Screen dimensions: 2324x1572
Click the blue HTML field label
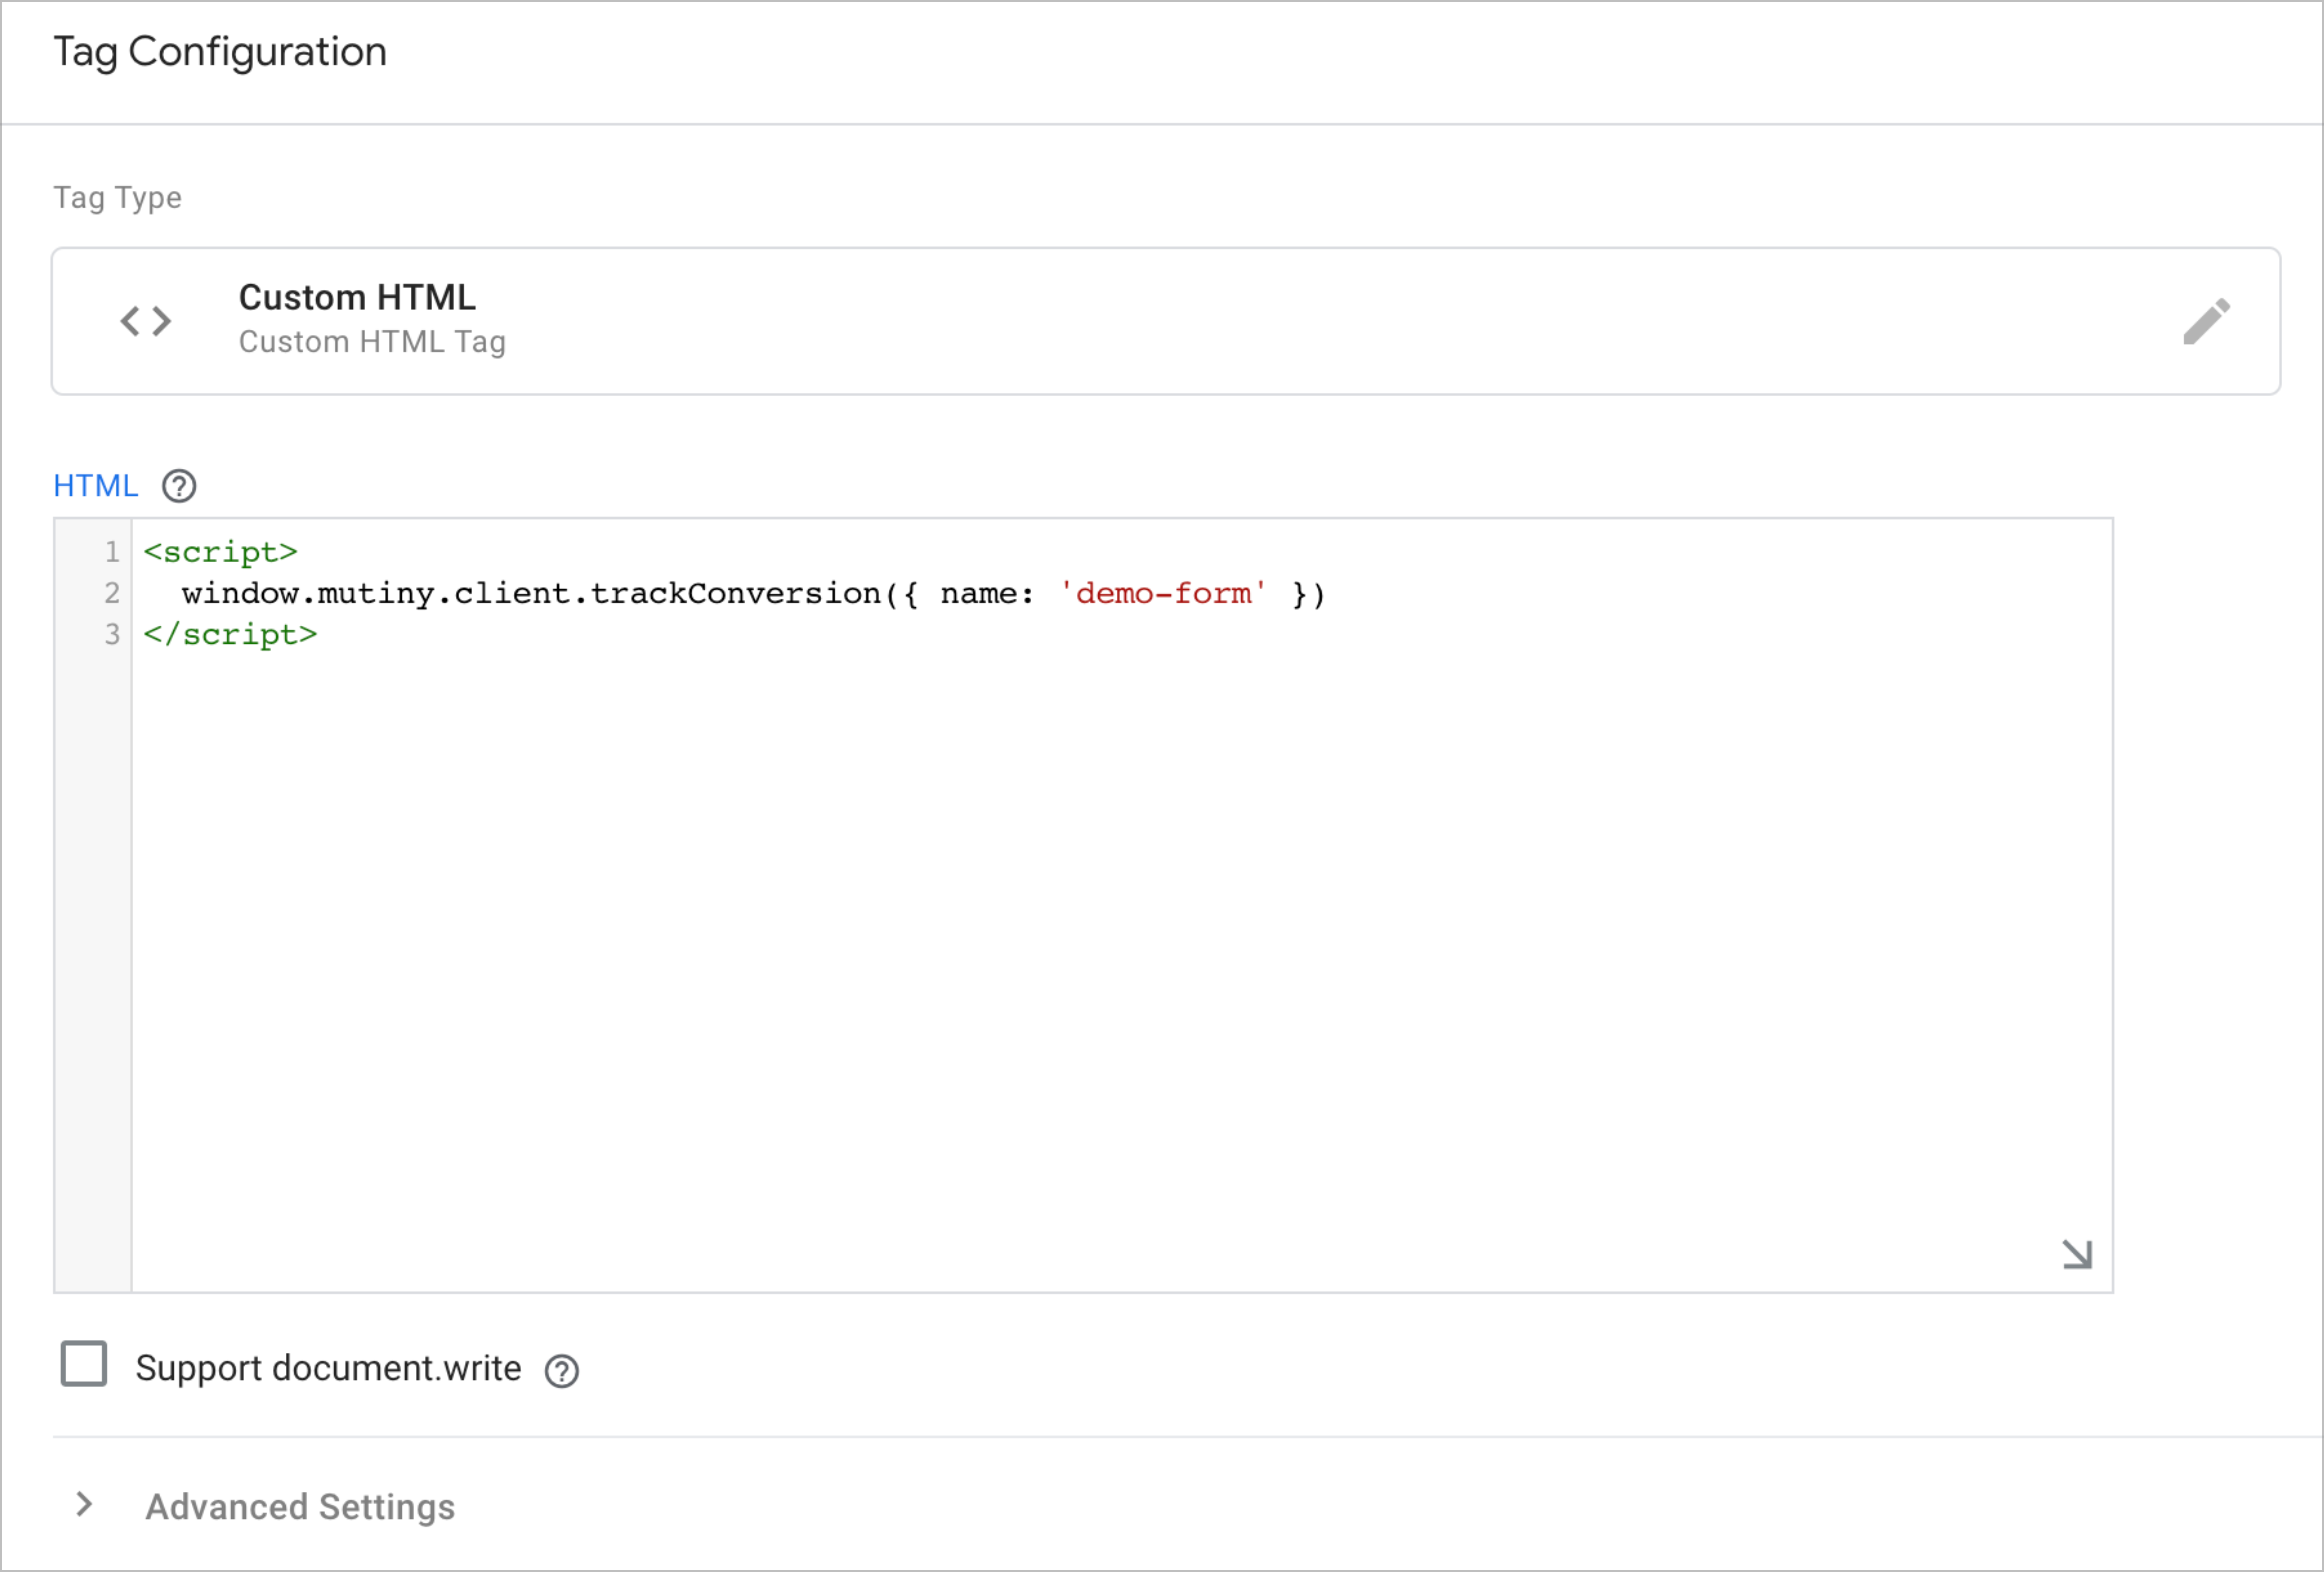95,486
